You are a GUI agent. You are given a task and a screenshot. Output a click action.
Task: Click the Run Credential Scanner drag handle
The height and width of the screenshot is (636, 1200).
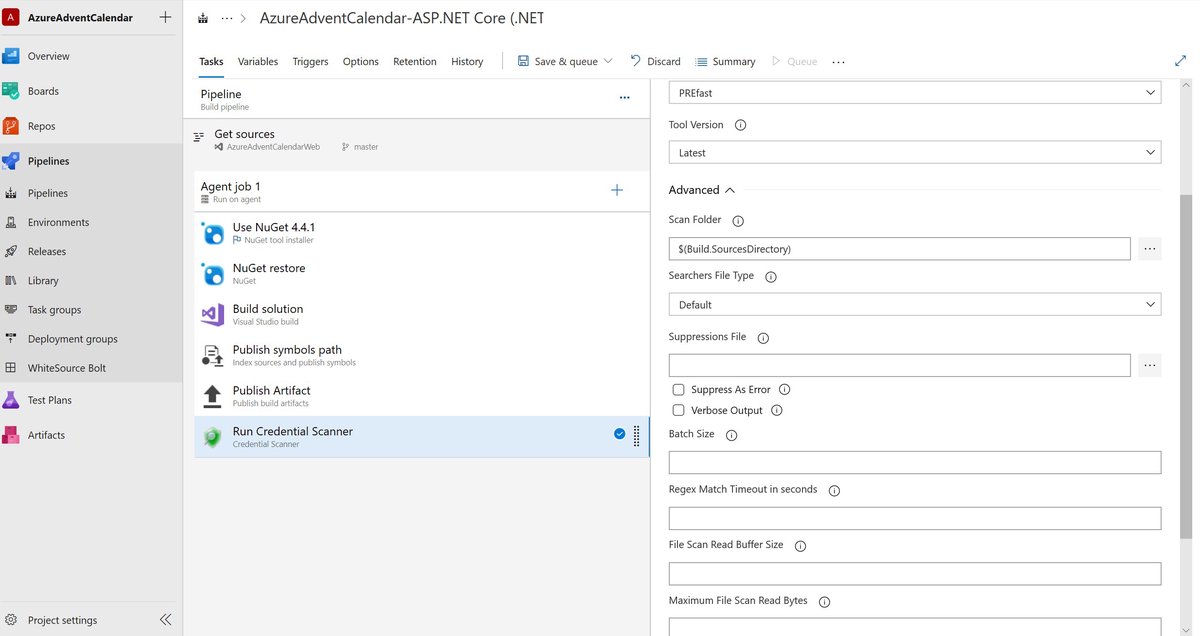(x=637, y=436)
